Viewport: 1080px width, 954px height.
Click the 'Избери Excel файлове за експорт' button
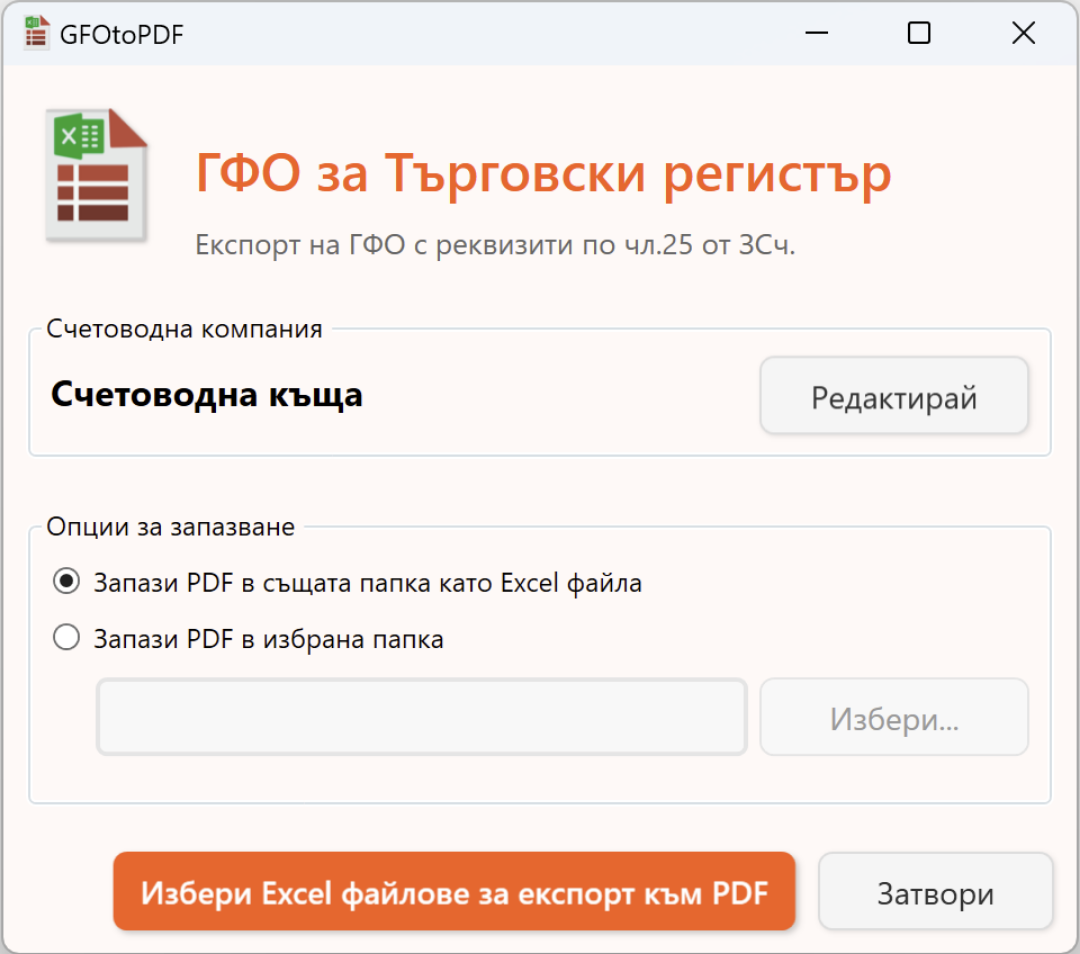pyautogui.click(x=454, y=891)
